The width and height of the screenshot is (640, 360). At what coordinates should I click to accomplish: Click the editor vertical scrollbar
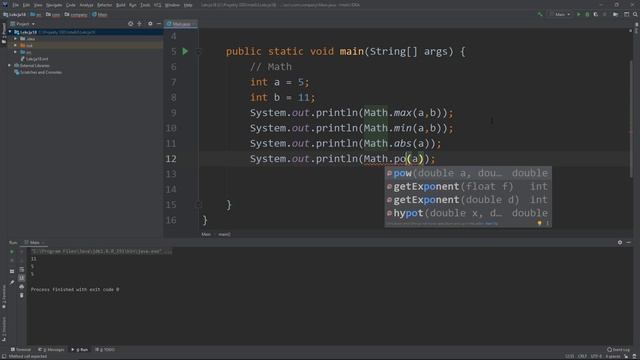631,118
